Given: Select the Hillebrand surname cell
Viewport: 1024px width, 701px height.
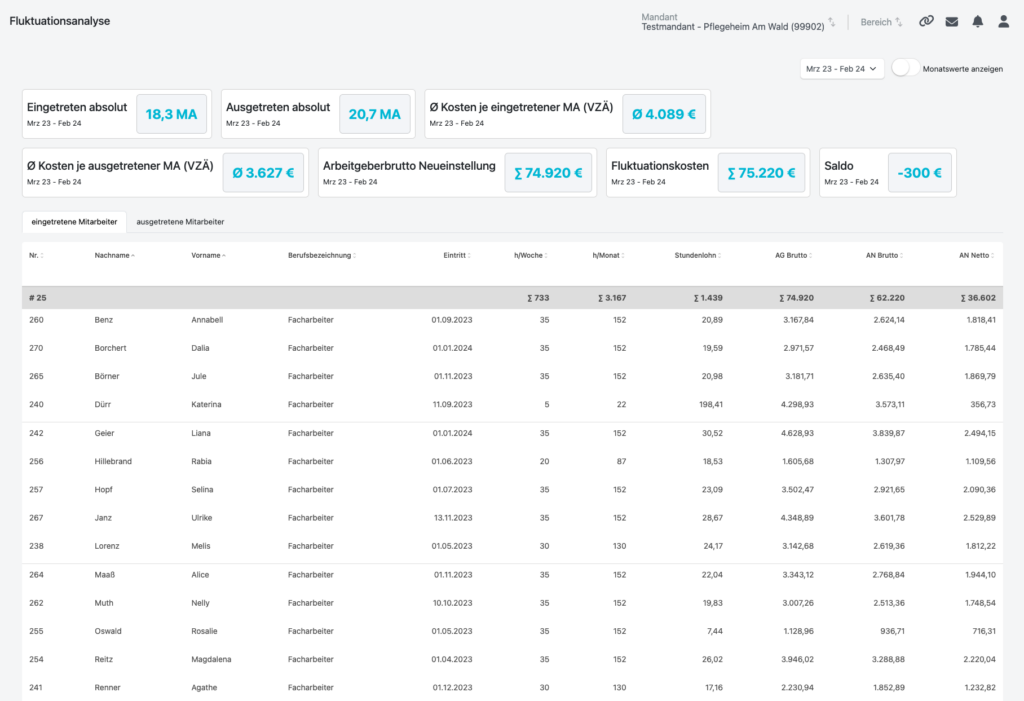Looking at the screenshot, I should 113,461.
